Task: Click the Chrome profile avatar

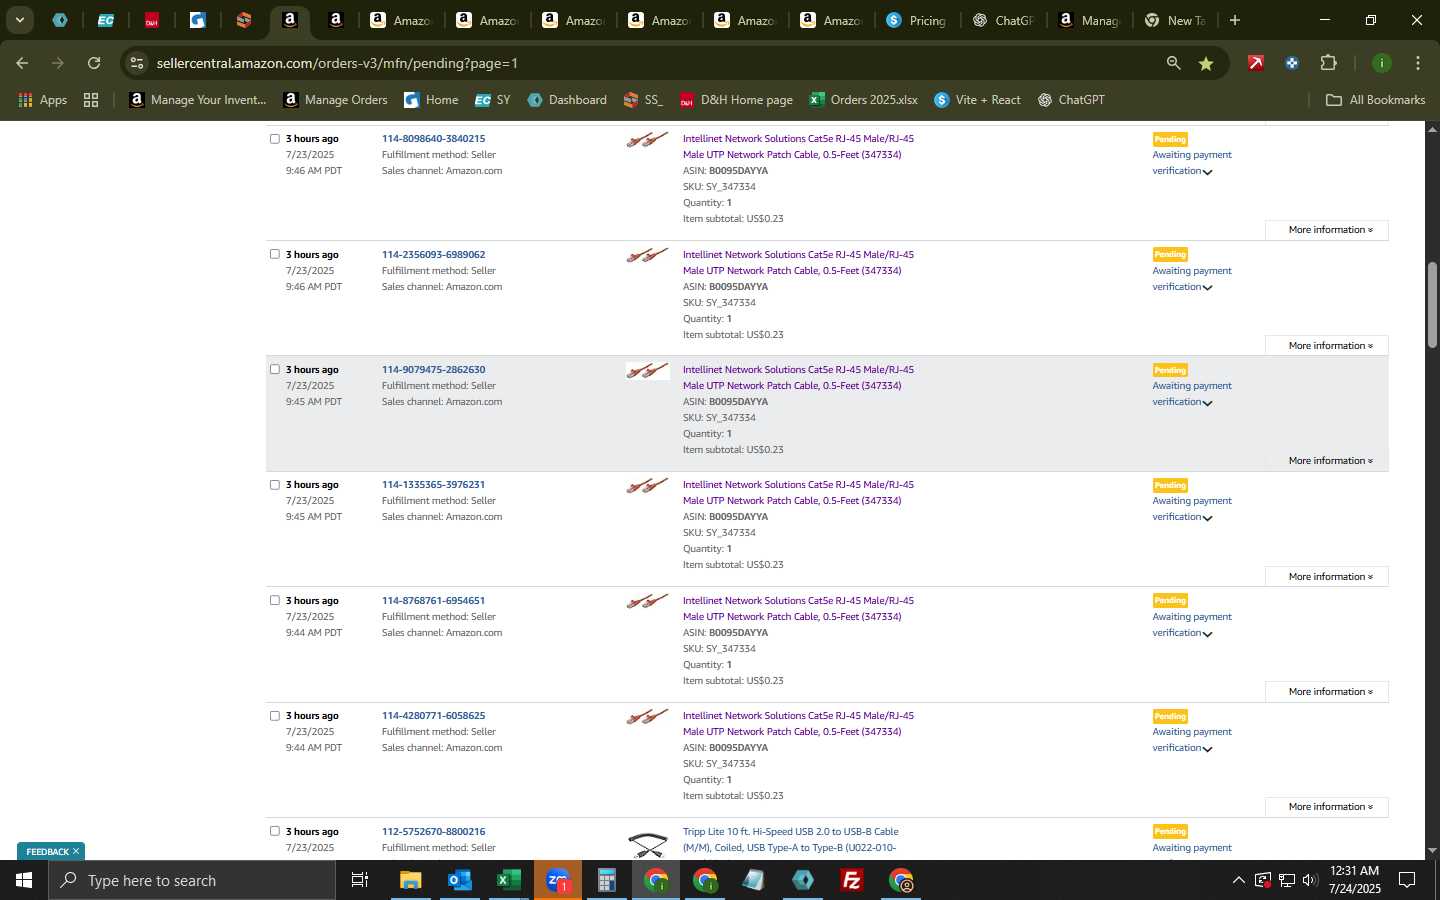Action: (x=1381, y=63)
